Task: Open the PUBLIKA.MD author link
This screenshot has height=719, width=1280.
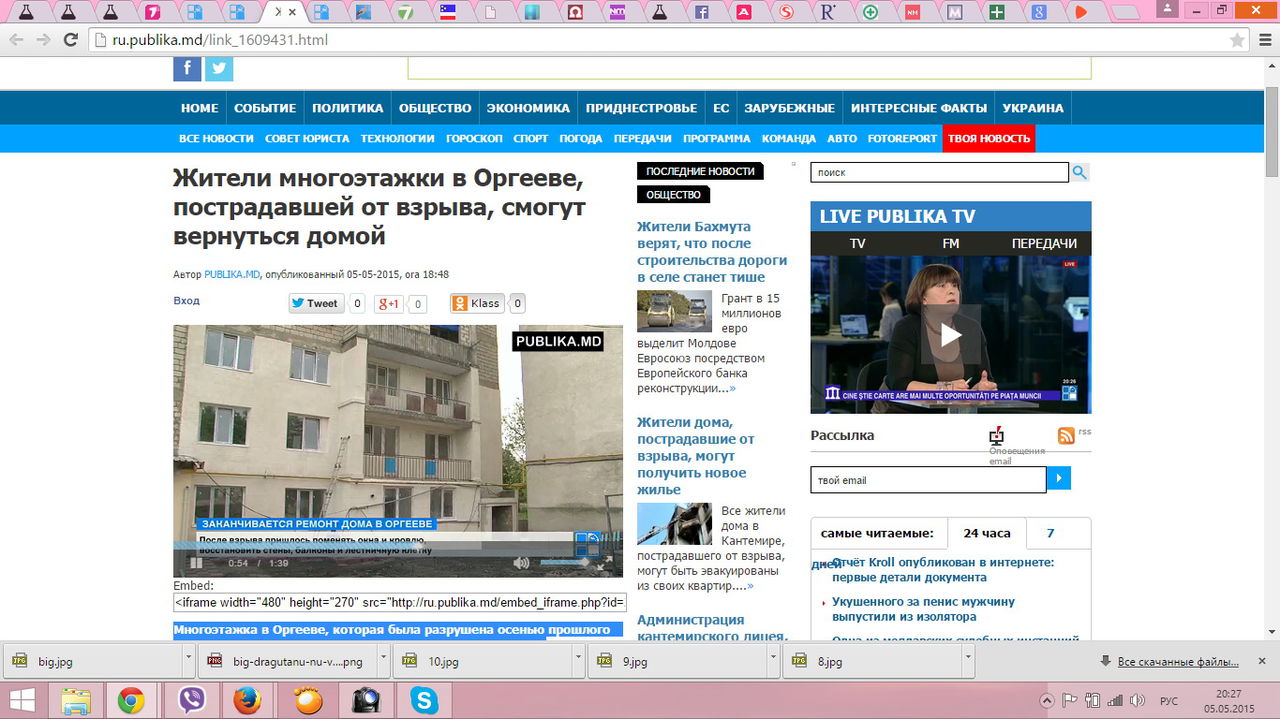Action: tap(232, 274)
